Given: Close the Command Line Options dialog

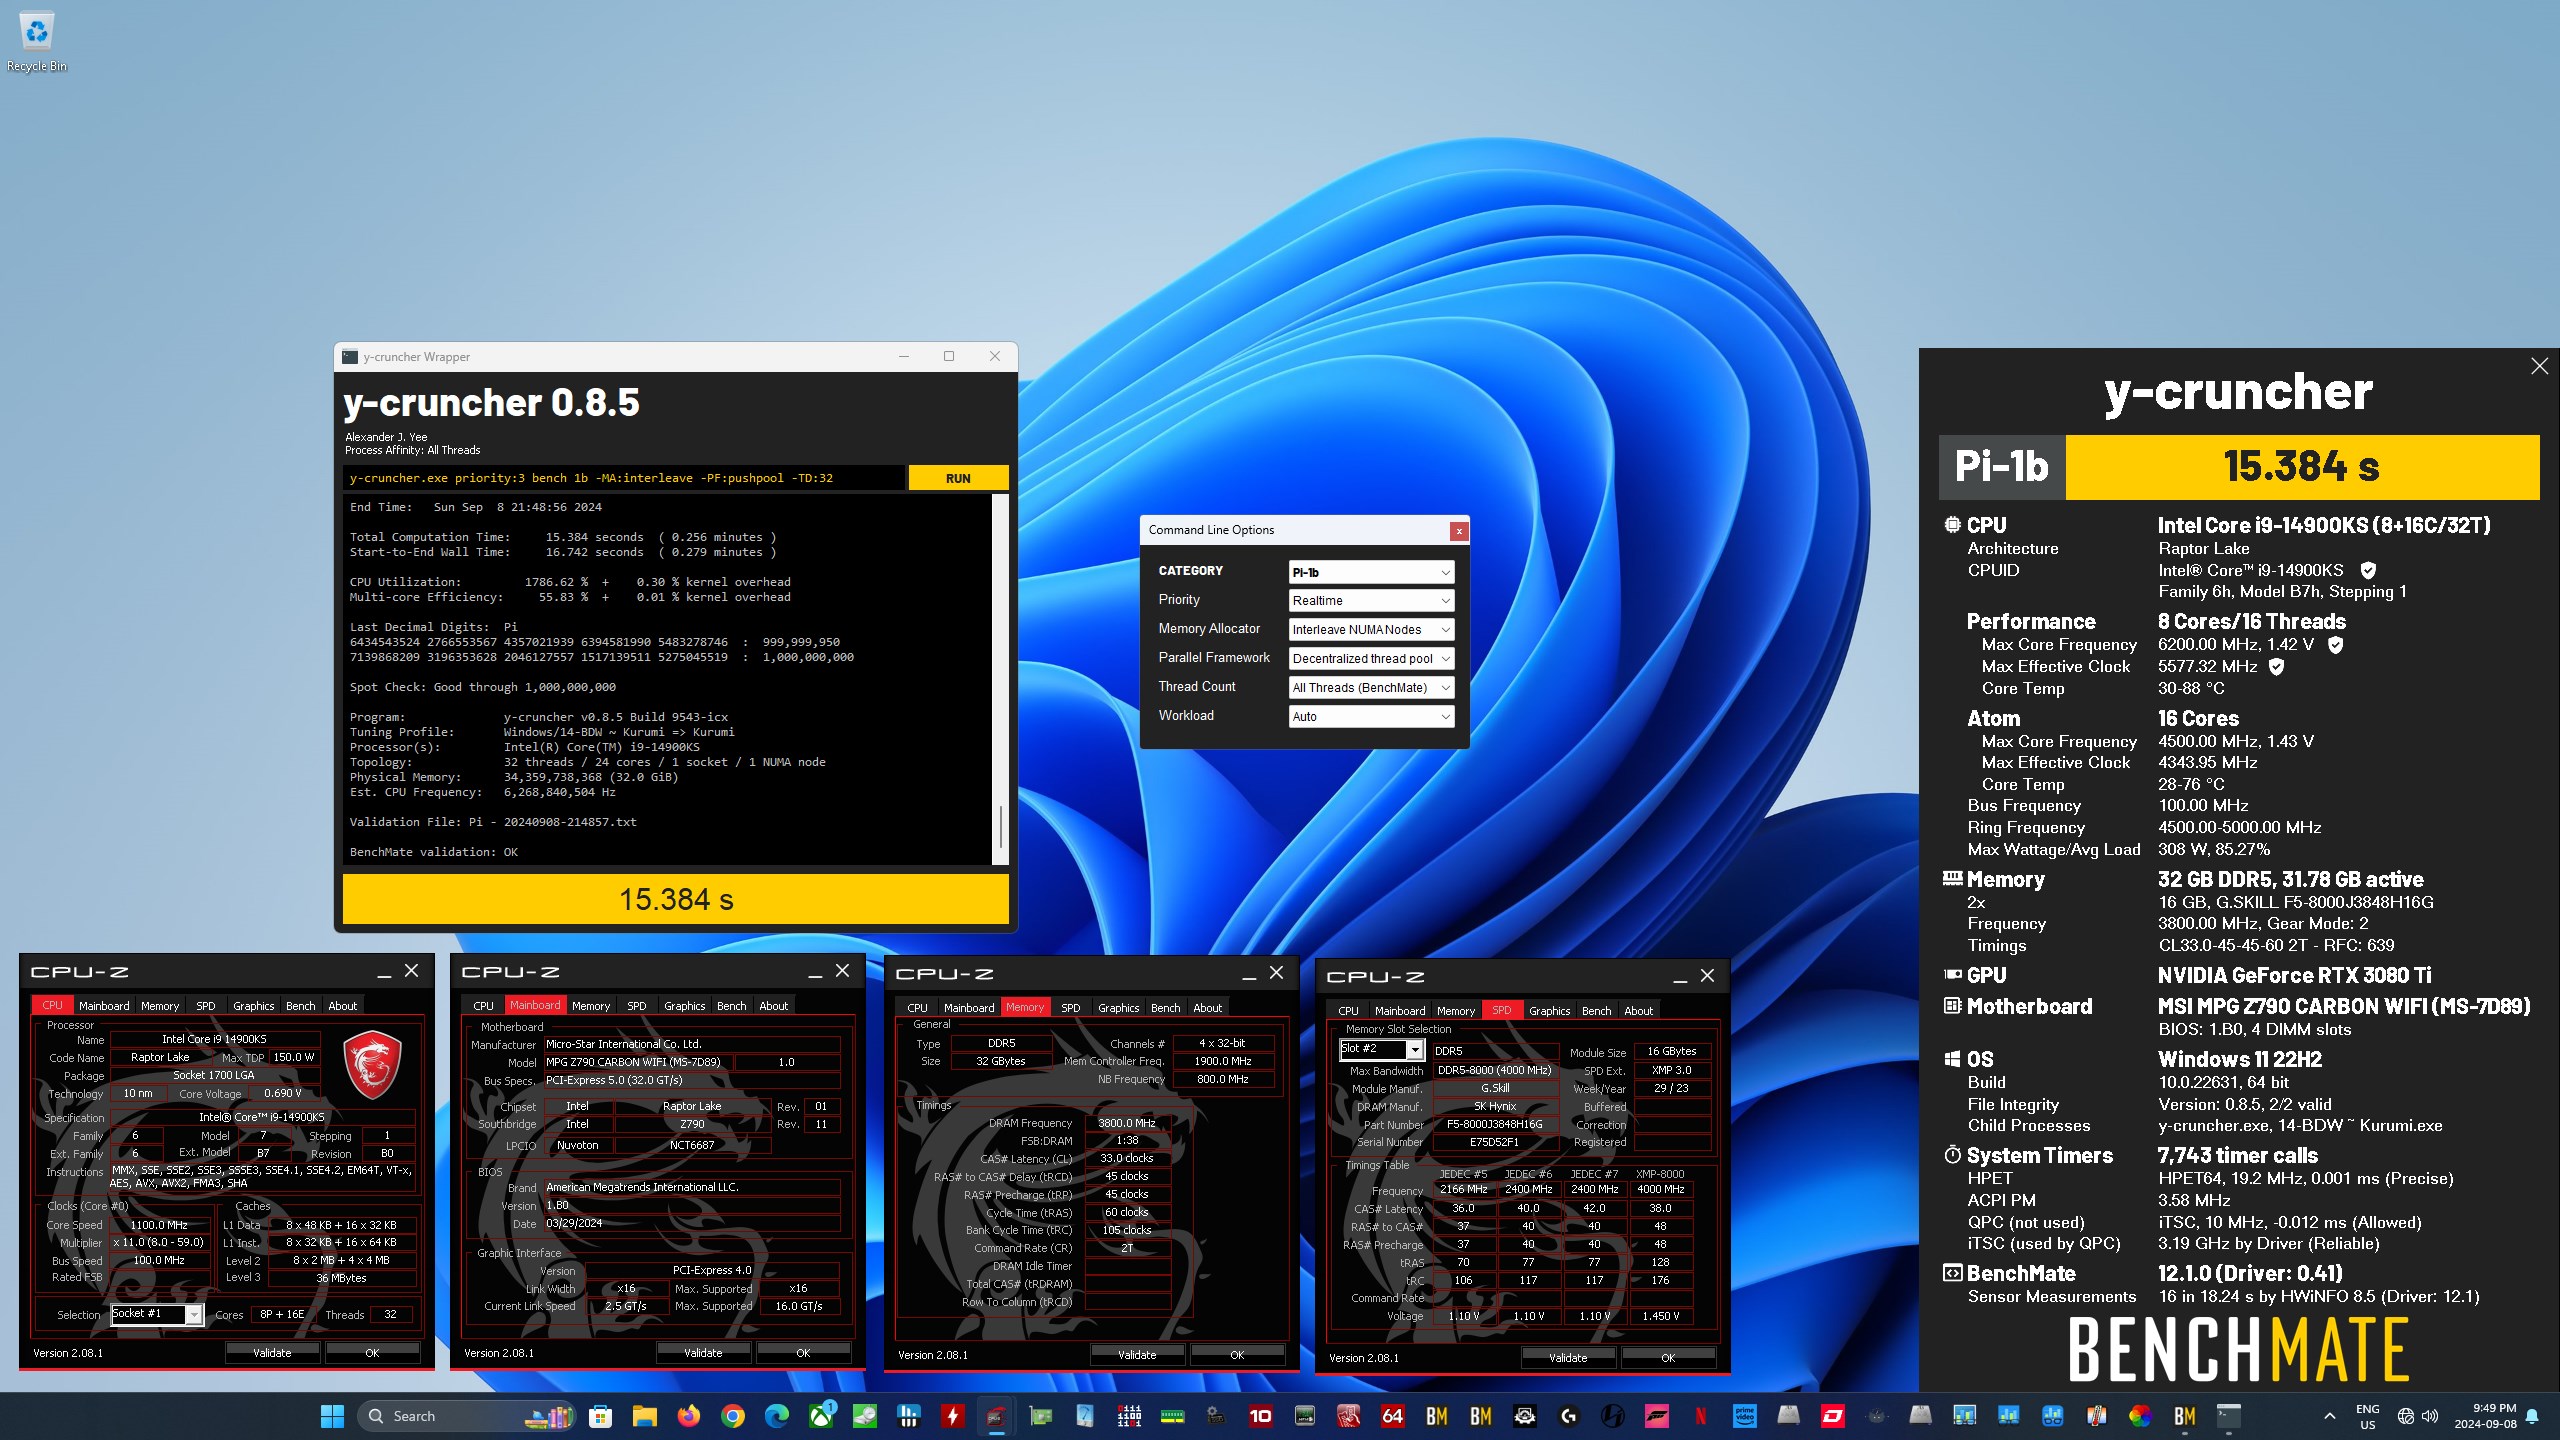Looking at the screenshot, I should pyautogui.click(x=1459, y=531).
